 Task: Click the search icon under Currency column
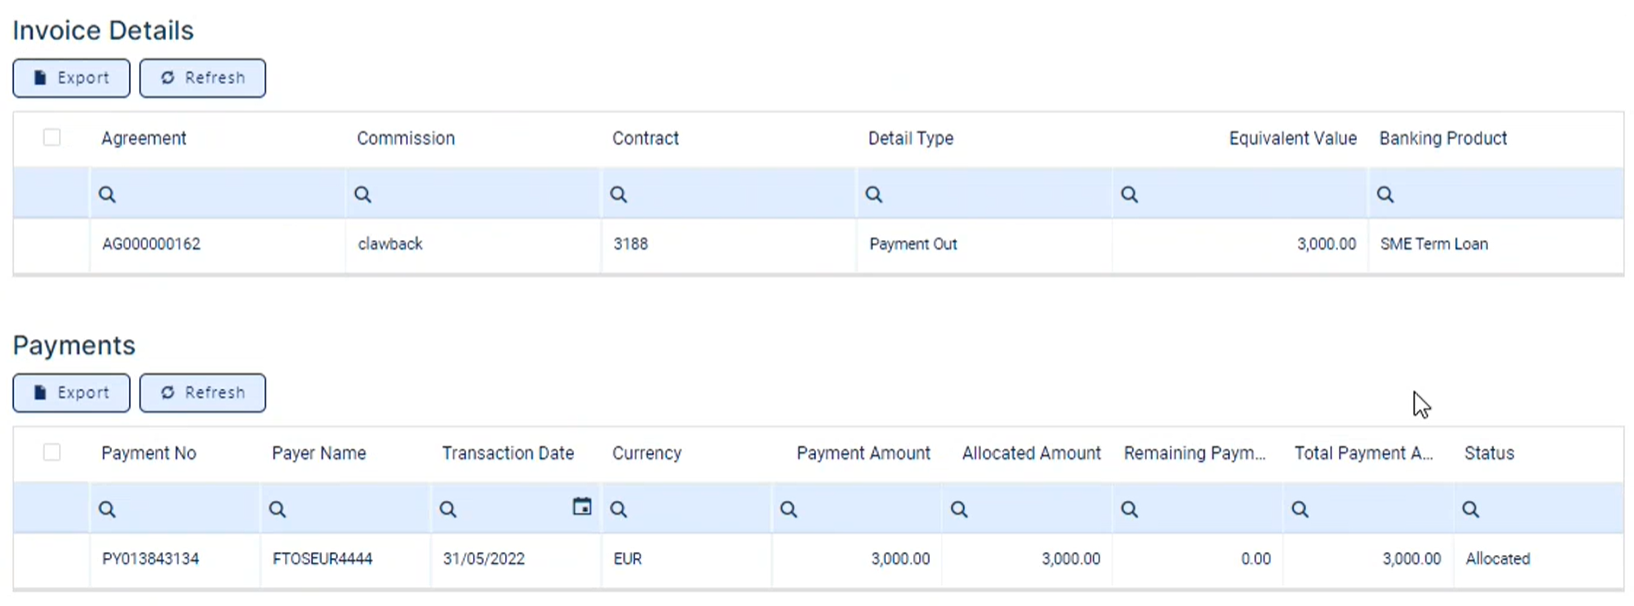(619, 510)
